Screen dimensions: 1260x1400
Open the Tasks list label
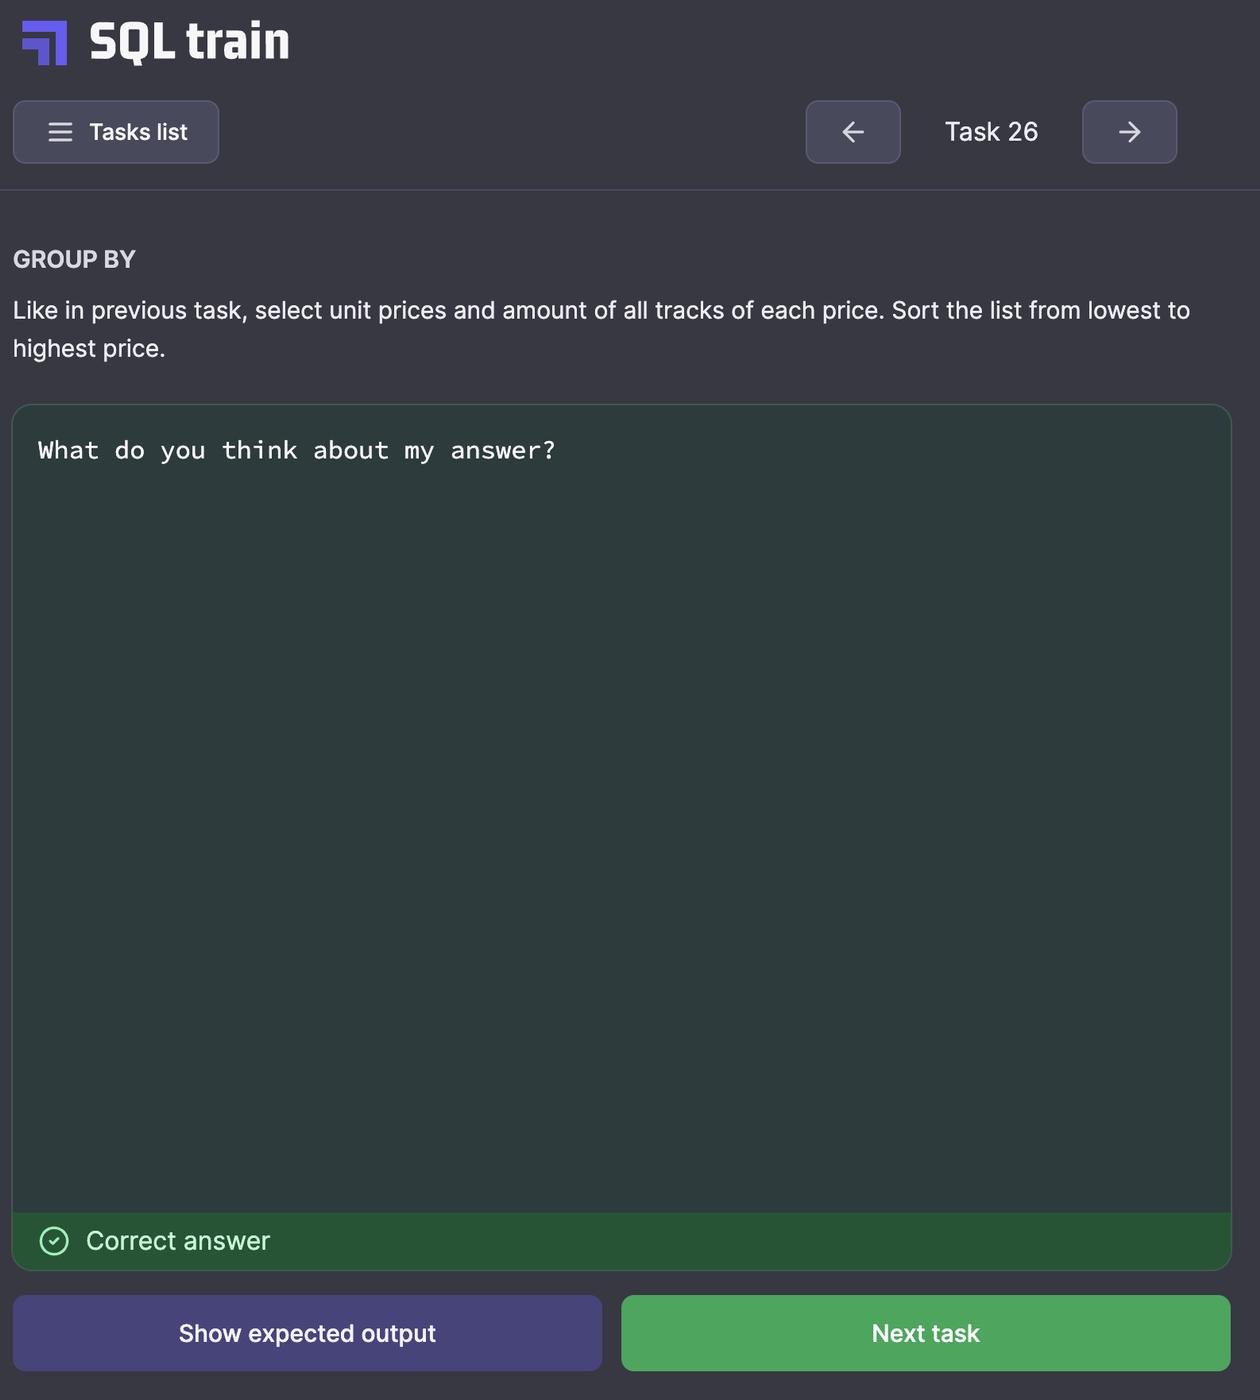pyautogui.click(x=138, y=132)
